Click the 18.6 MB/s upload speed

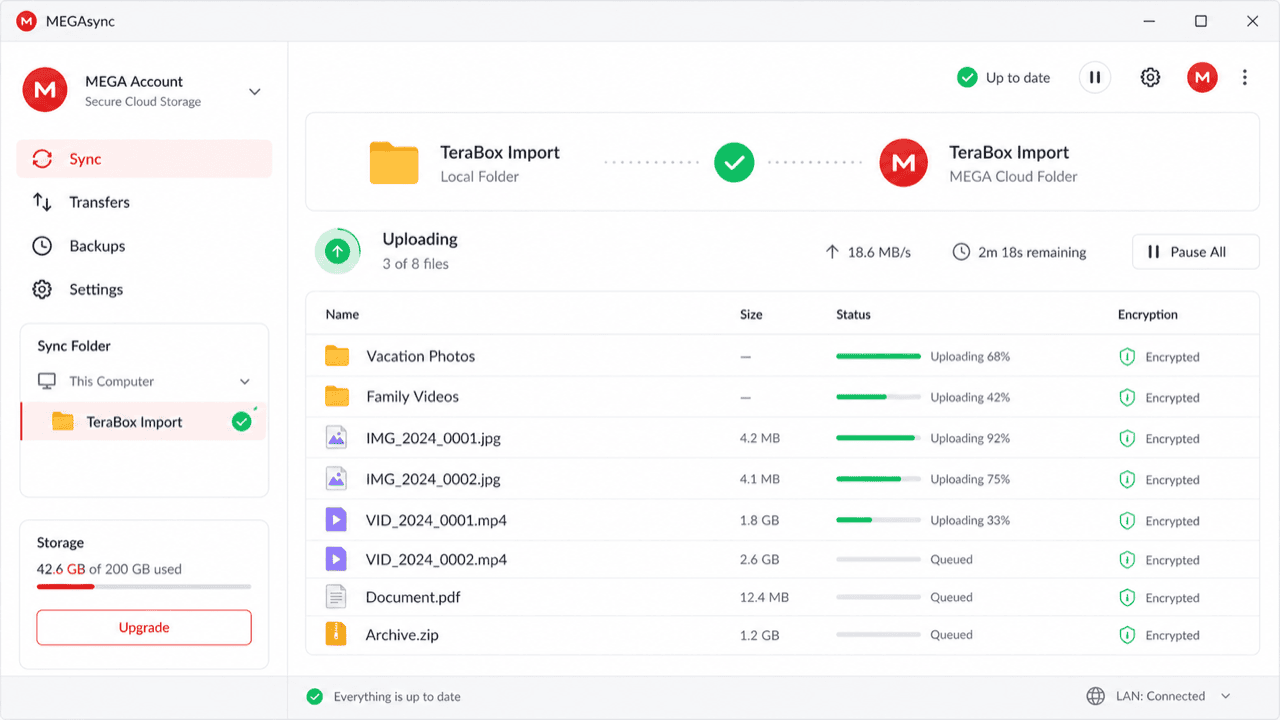tap(868, 252)
